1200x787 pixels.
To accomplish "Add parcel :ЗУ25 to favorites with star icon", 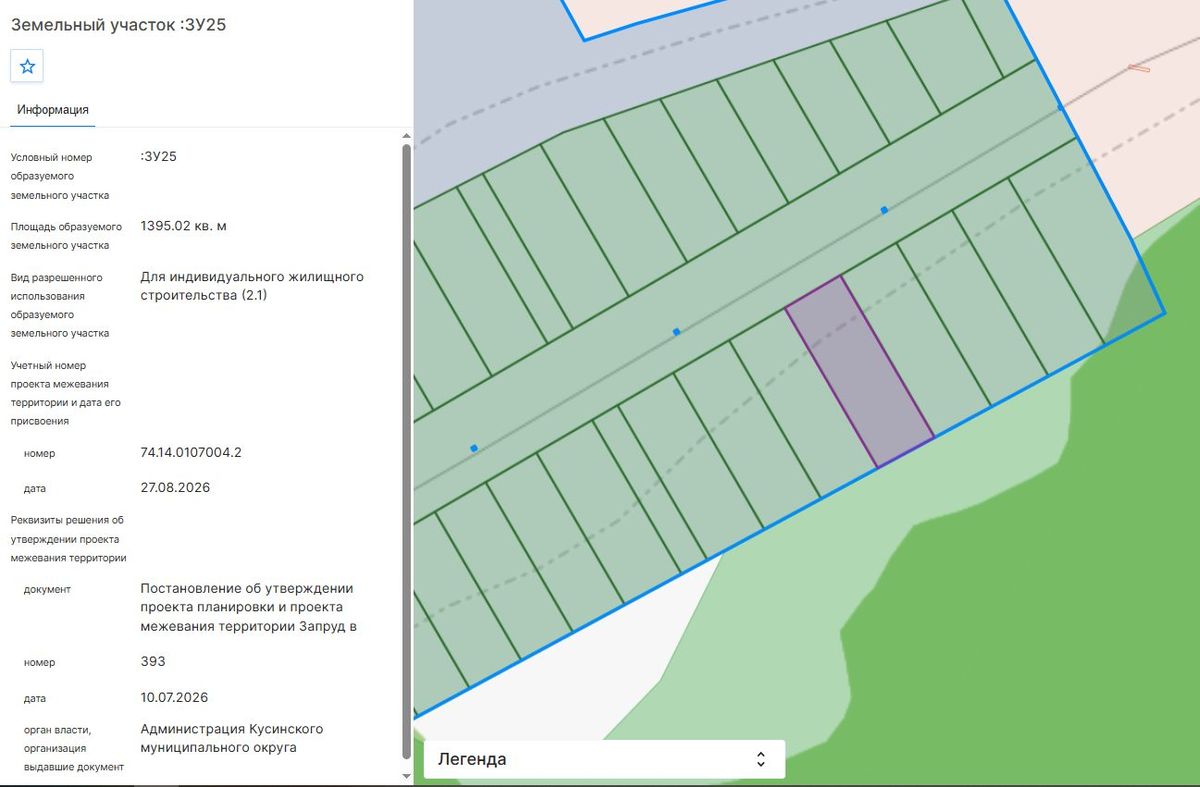I will [x=27, y=66].
